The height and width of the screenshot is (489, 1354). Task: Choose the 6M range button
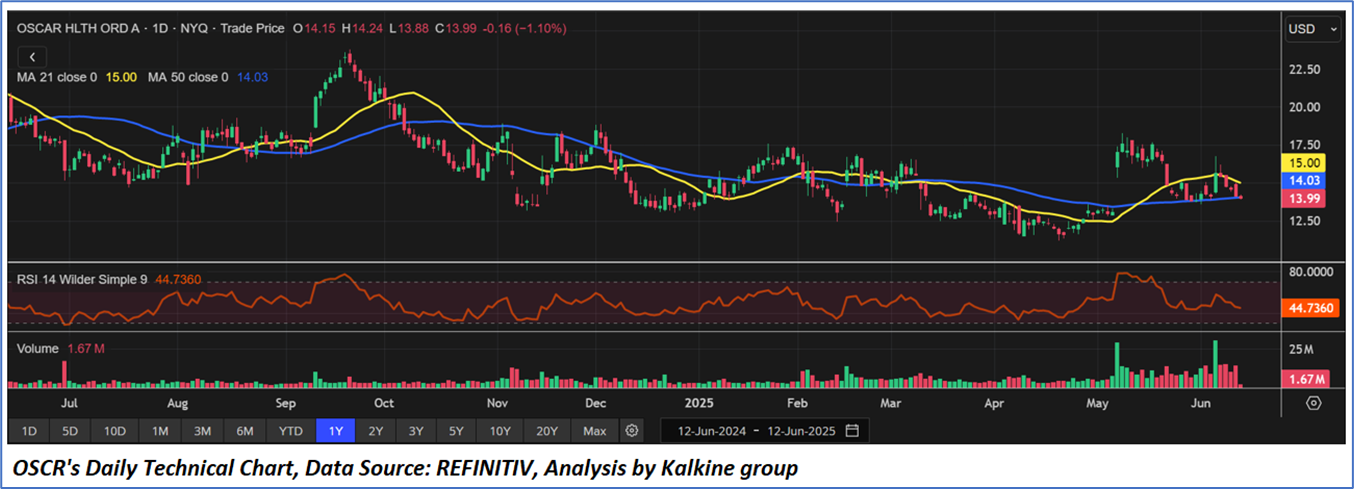(245, 431)
